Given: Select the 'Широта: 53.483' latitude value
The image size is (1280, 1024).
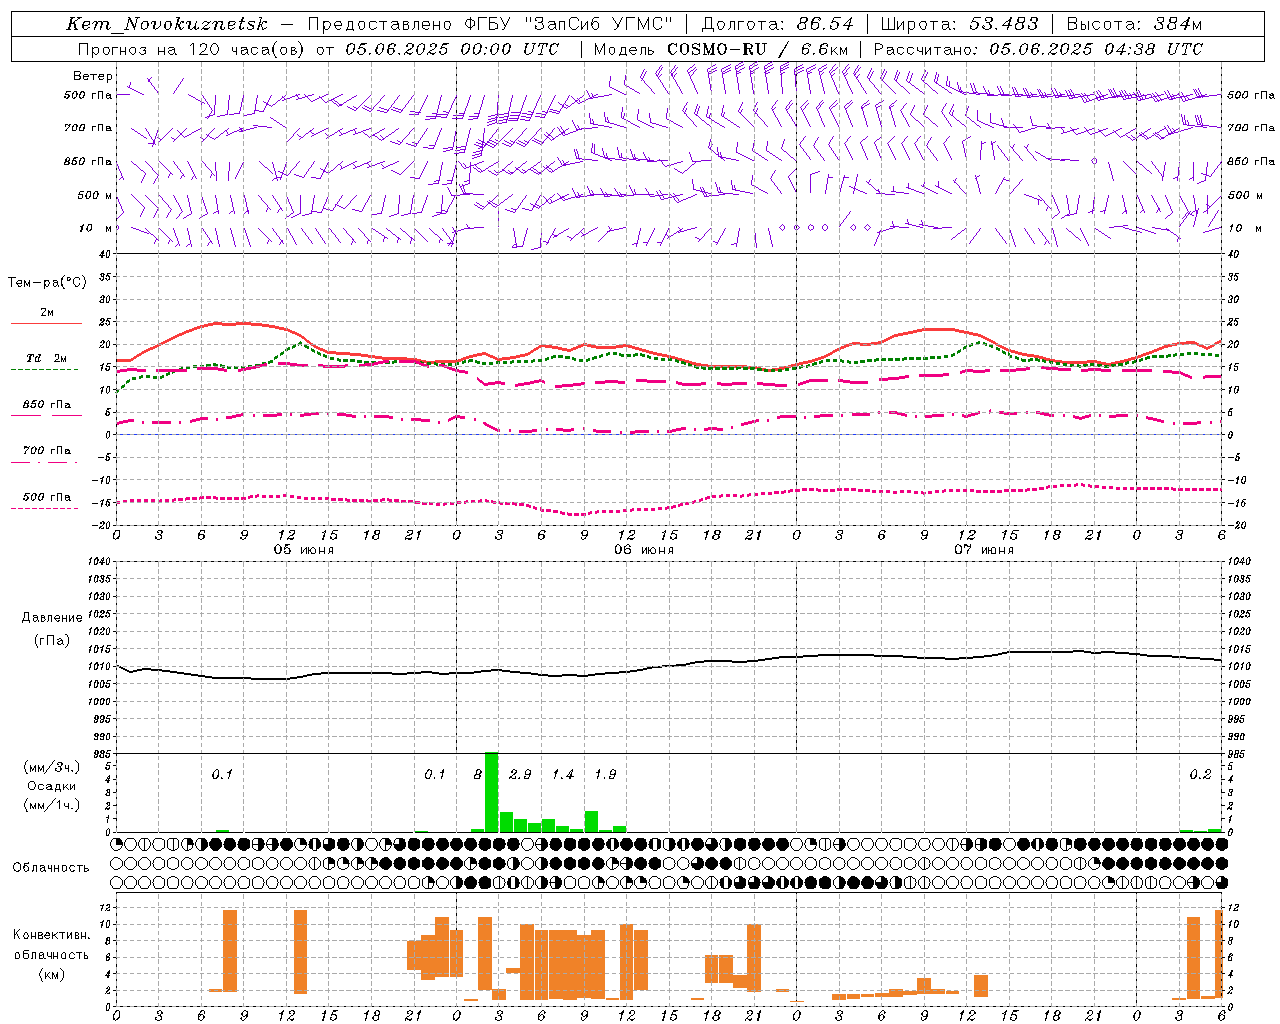Looking at the screenshot, I should point(959,24).
